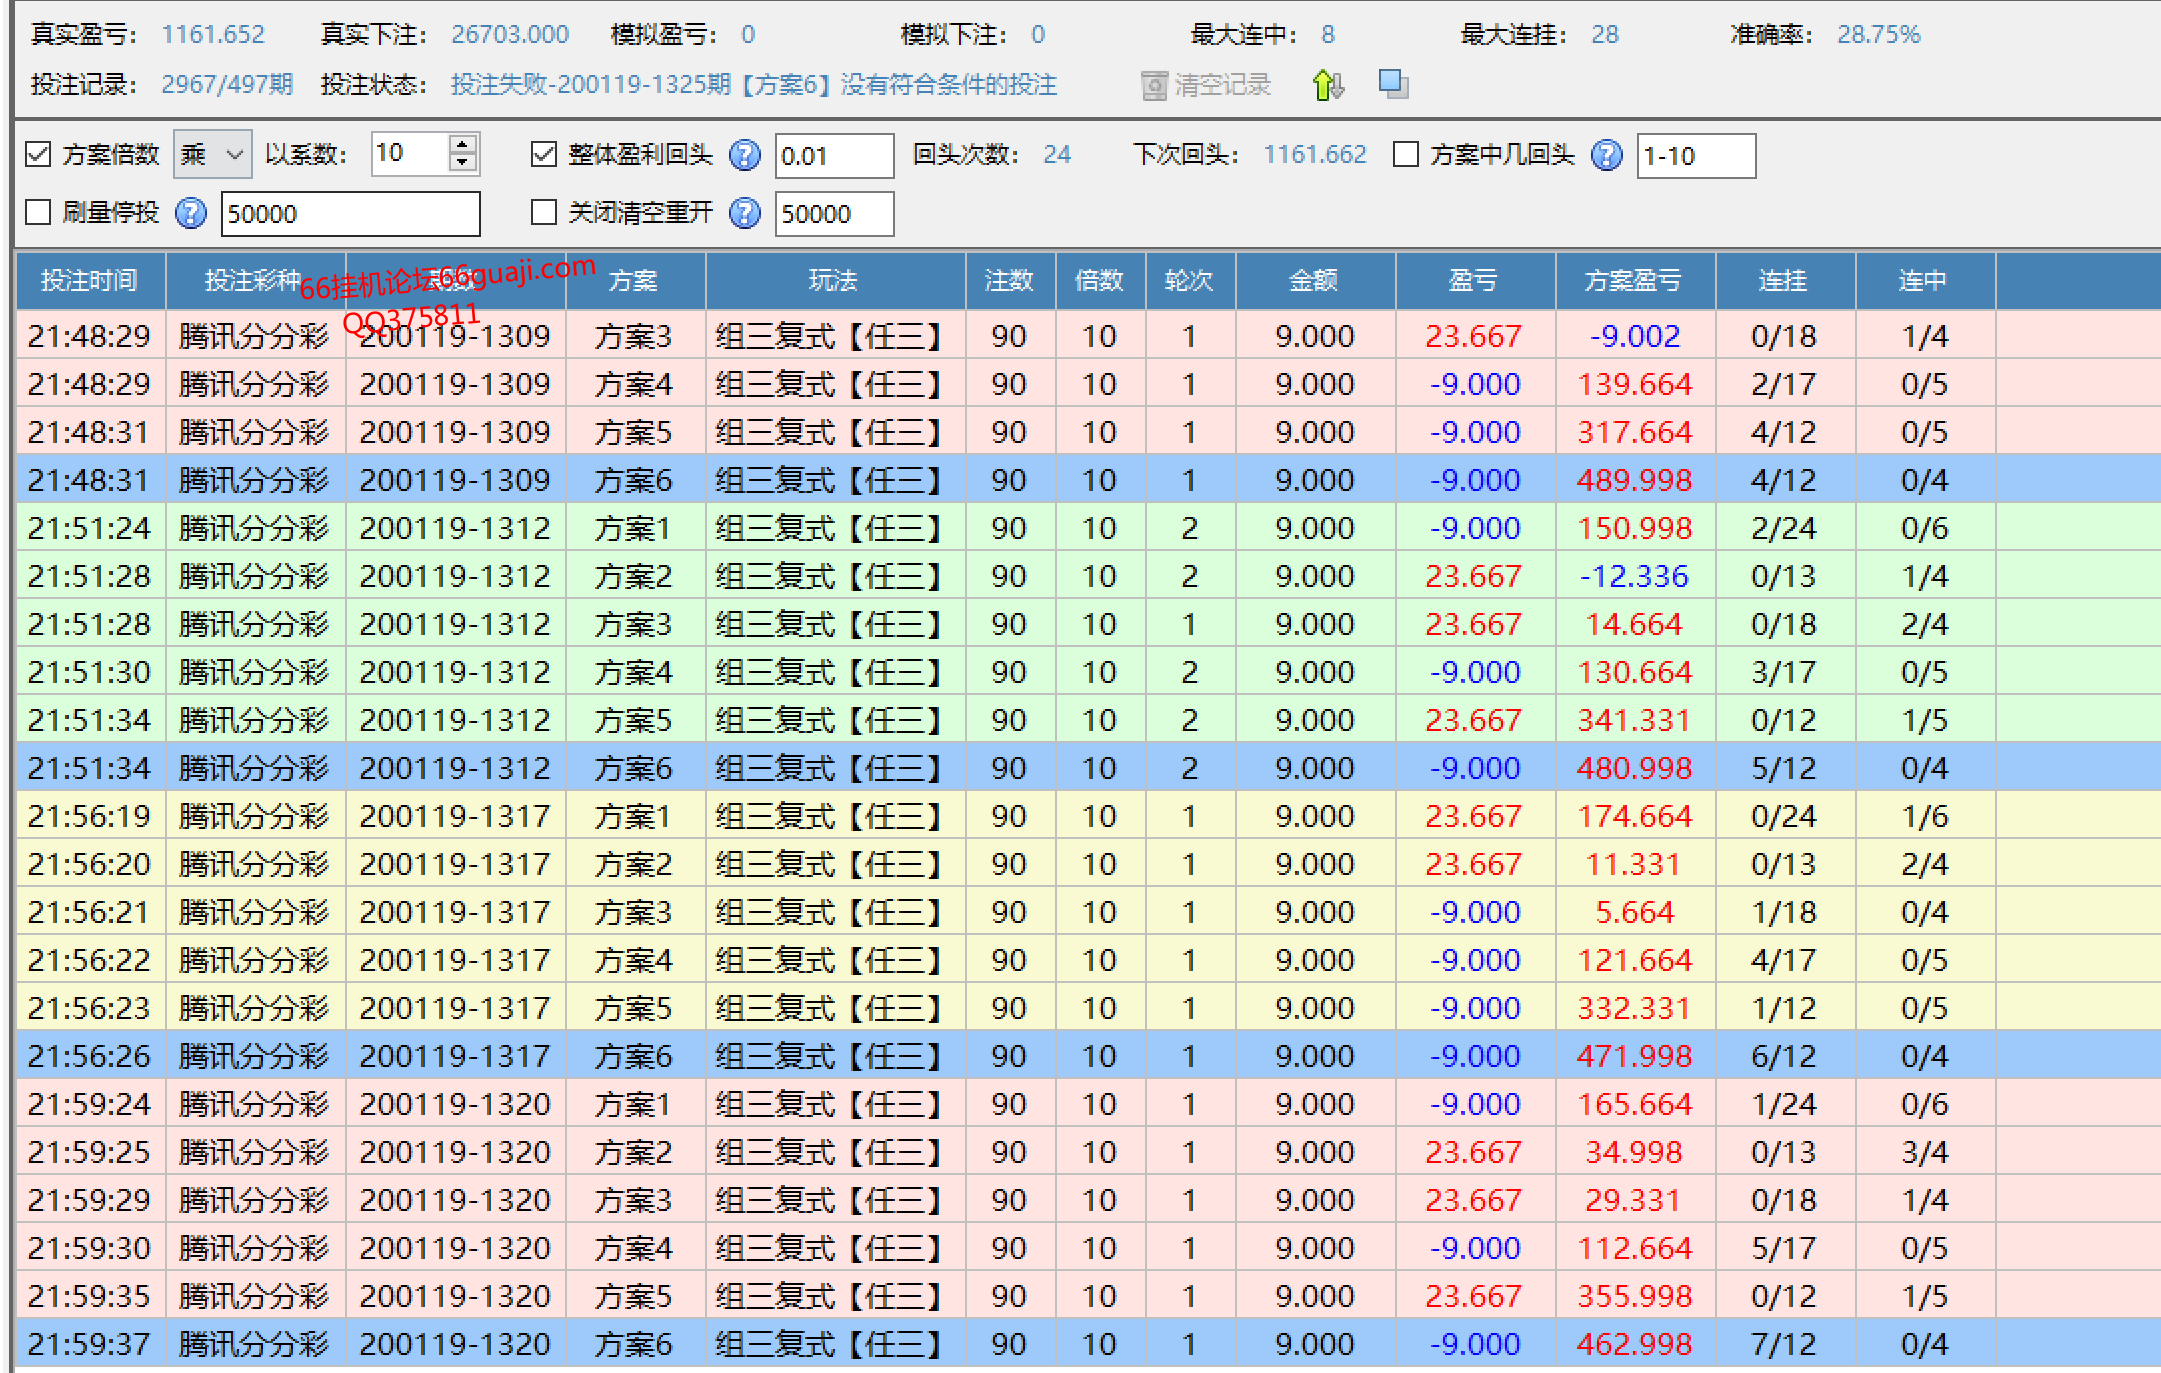The height and width of the screenshot is (1373, 2161).
Task: Click the 投注记录 value 2967/497期
Action: 227,85
